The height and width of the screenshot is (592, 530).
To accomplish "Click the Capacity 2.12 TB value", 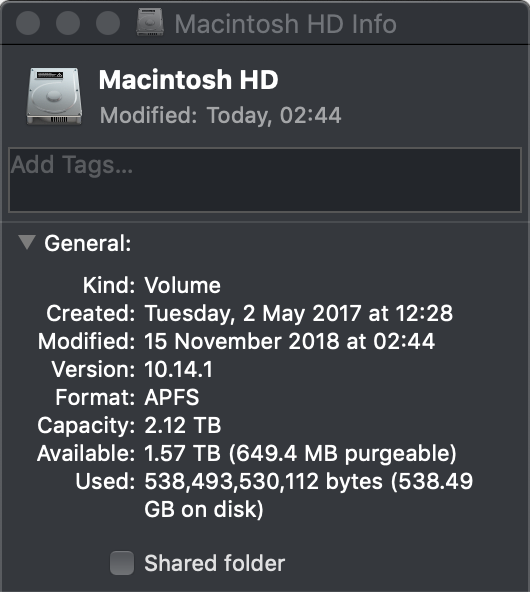I will 183,425.
